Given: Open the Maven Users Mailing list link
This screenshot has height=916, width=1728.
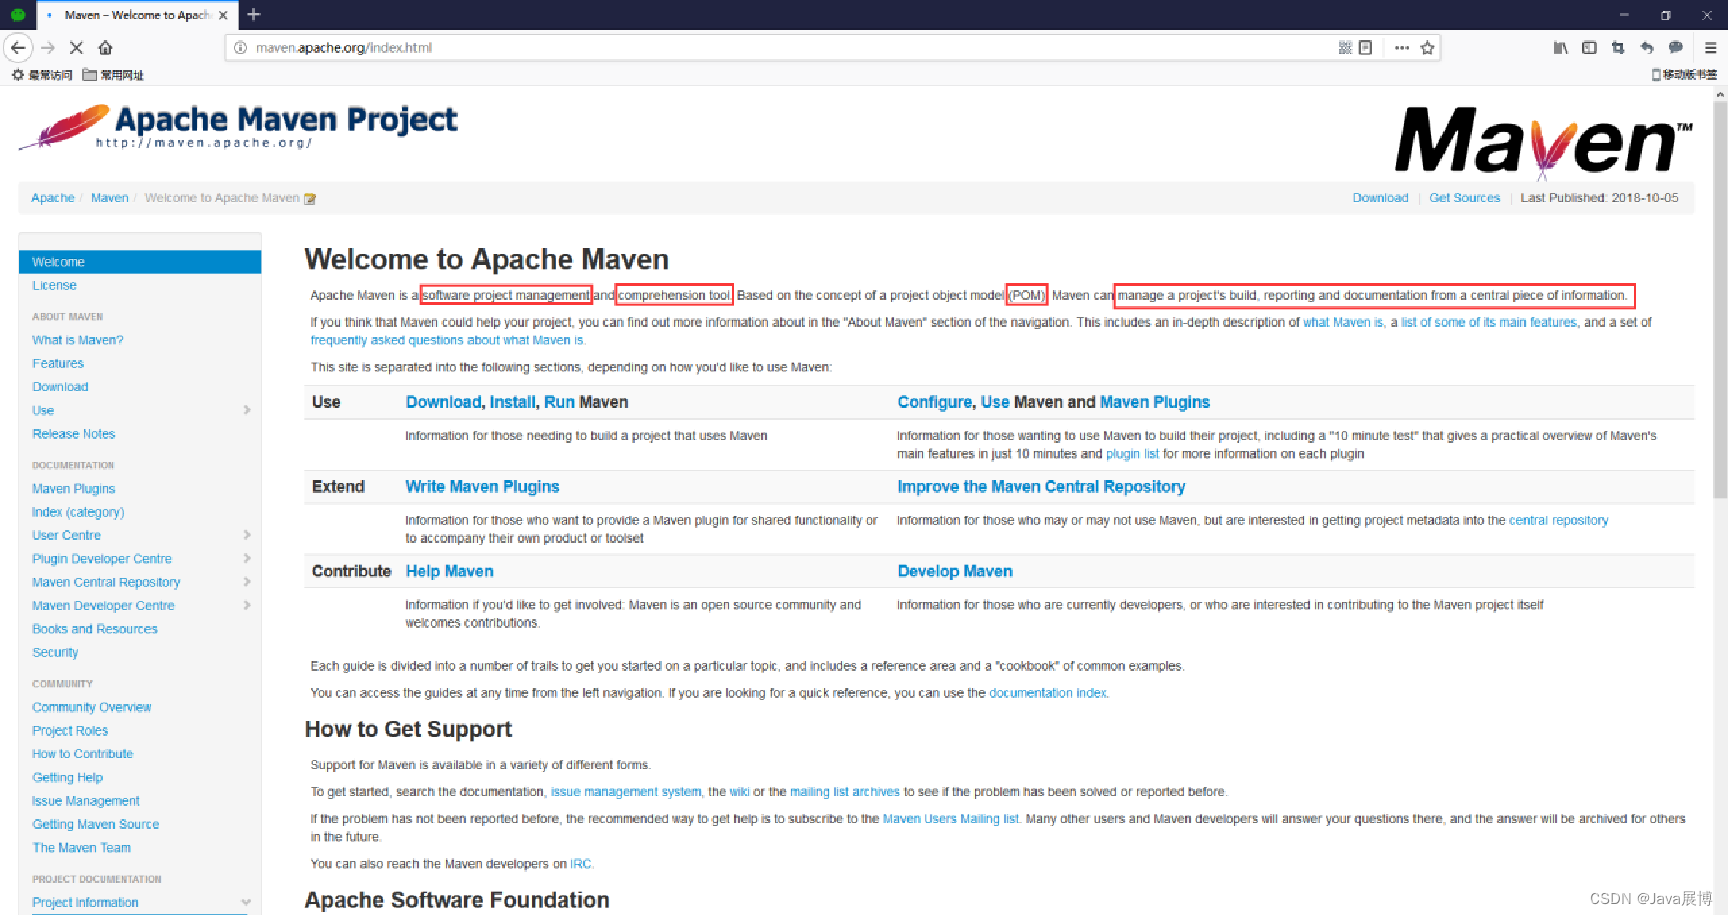Looking at the screenshot, I should point(951,819).
